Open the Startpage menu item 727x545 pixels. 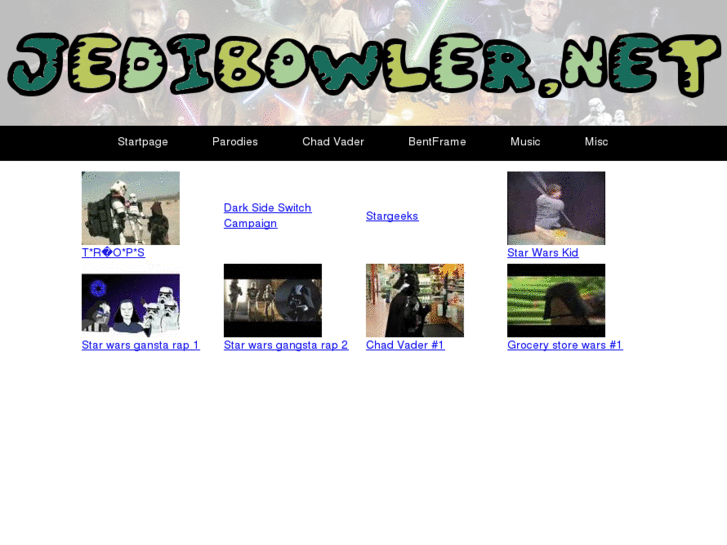[x=142, y=142]
